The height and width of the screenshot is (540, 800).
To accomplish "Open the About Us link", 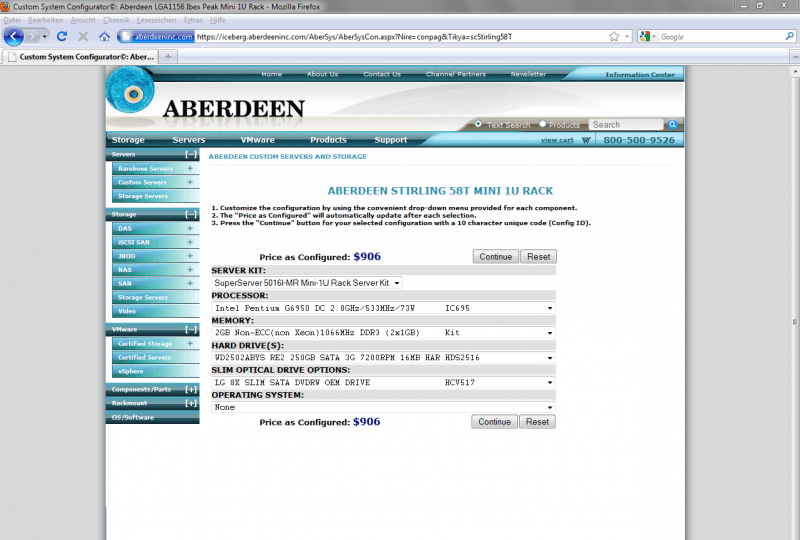I will (x=322, y=74).
